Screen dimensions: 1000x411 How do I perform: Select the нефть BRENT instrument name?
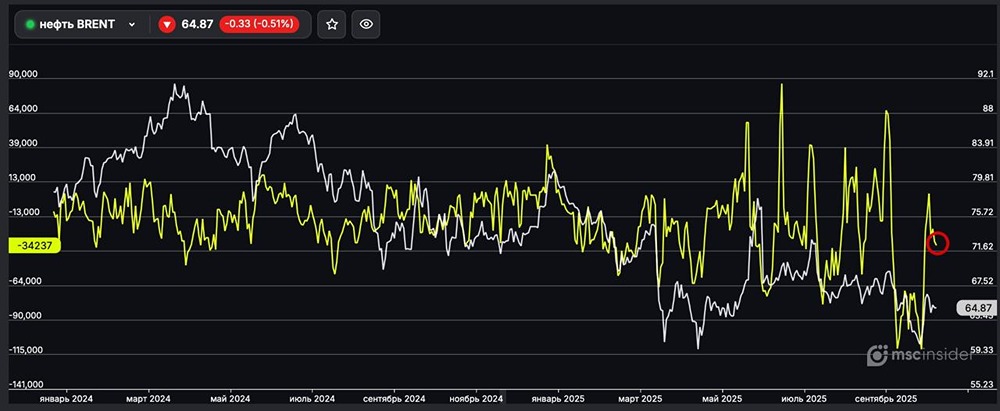coord(79,24)
